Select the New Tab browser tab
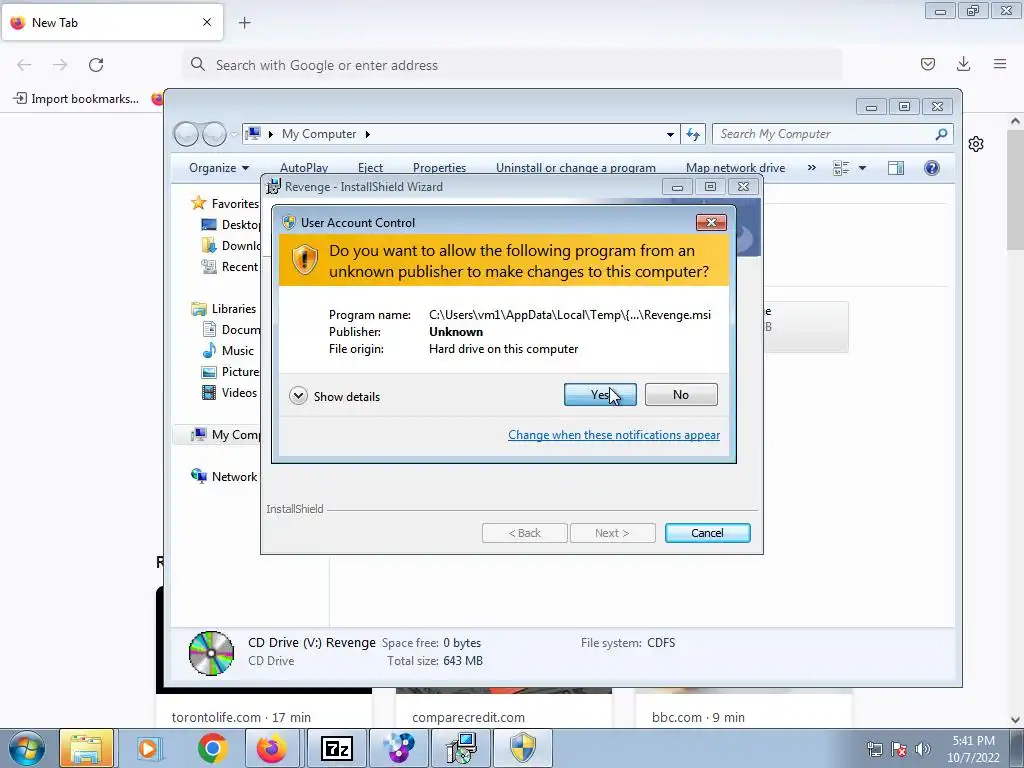This screenshot has width=1024, height=768. point(112,22)
